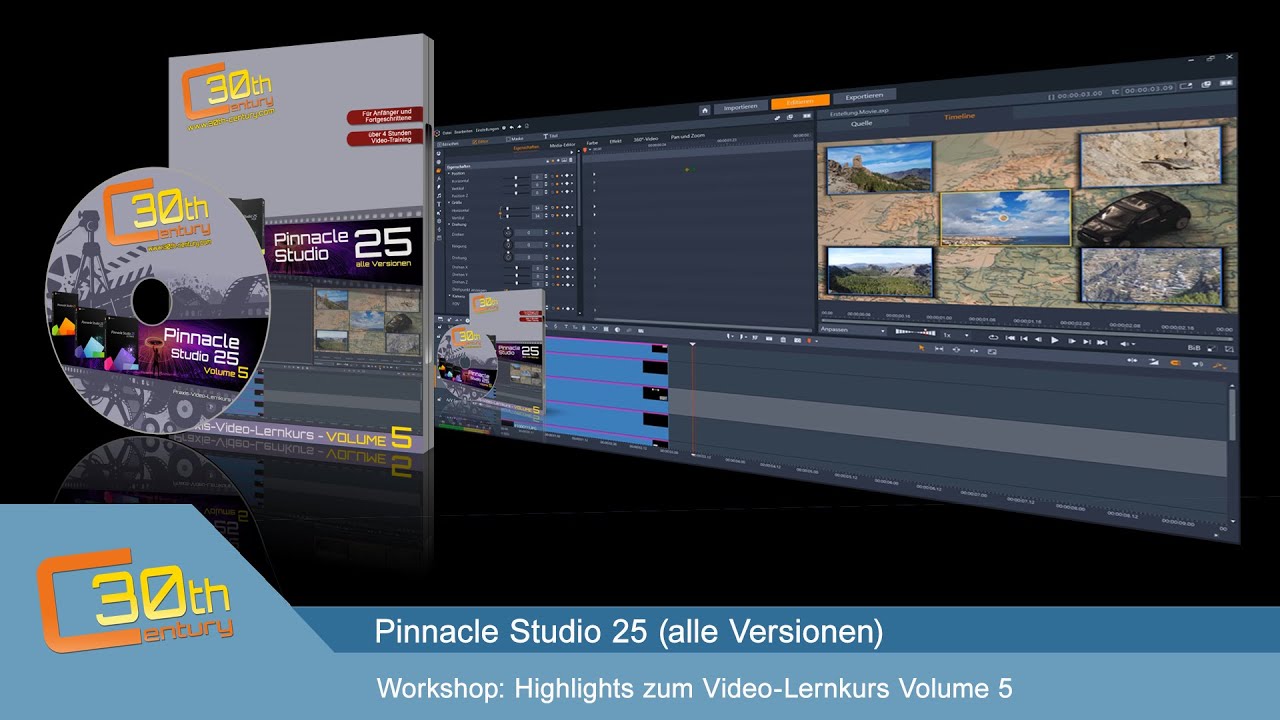This screenshot has height=720, width=1280.
Task: Select the Timeline preview tab
Action: click(959, 117)
